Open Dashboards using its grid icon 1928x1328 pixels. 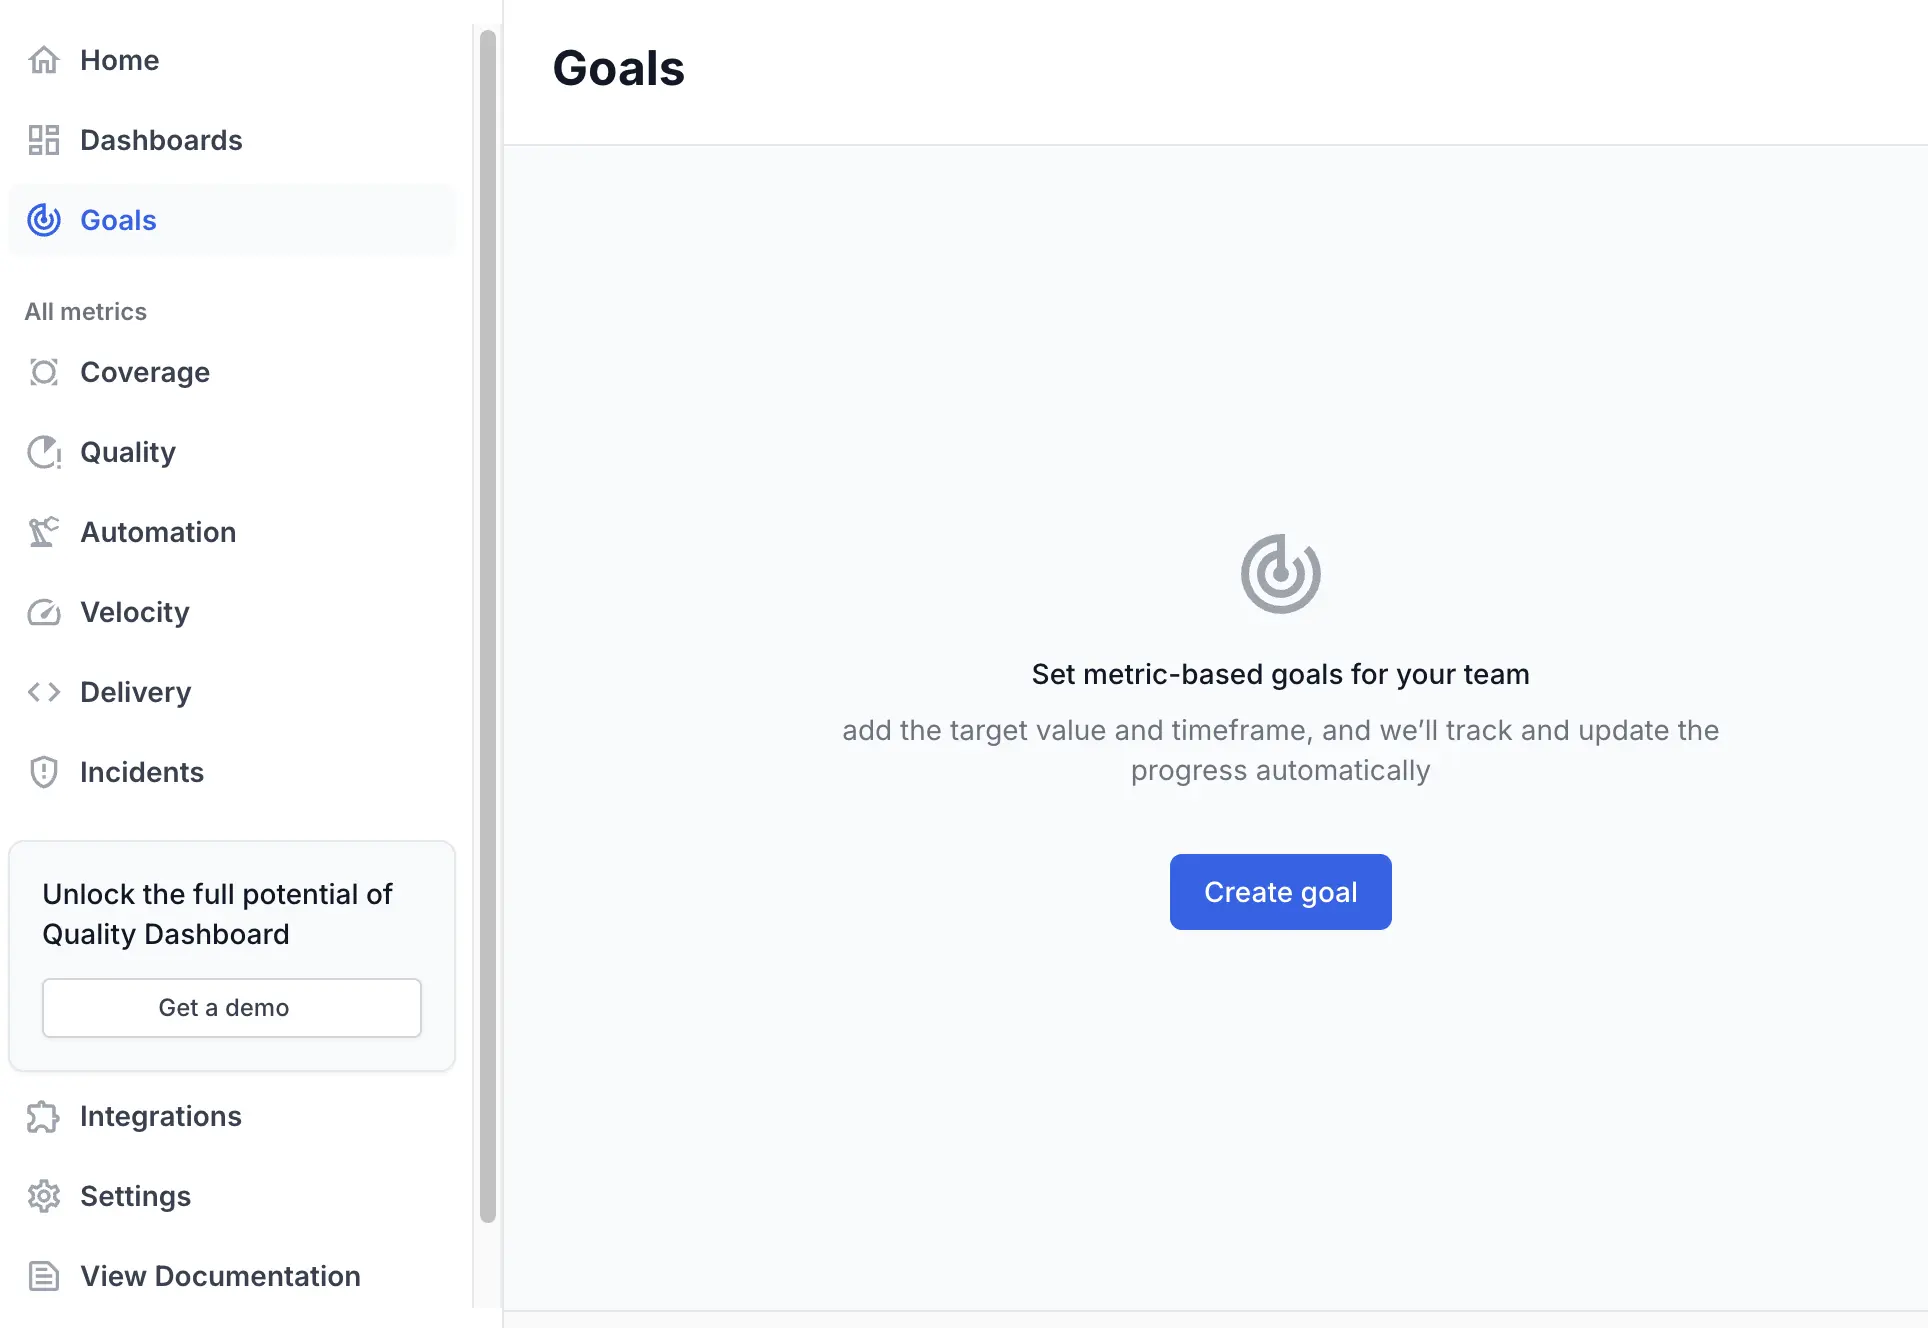44,140
